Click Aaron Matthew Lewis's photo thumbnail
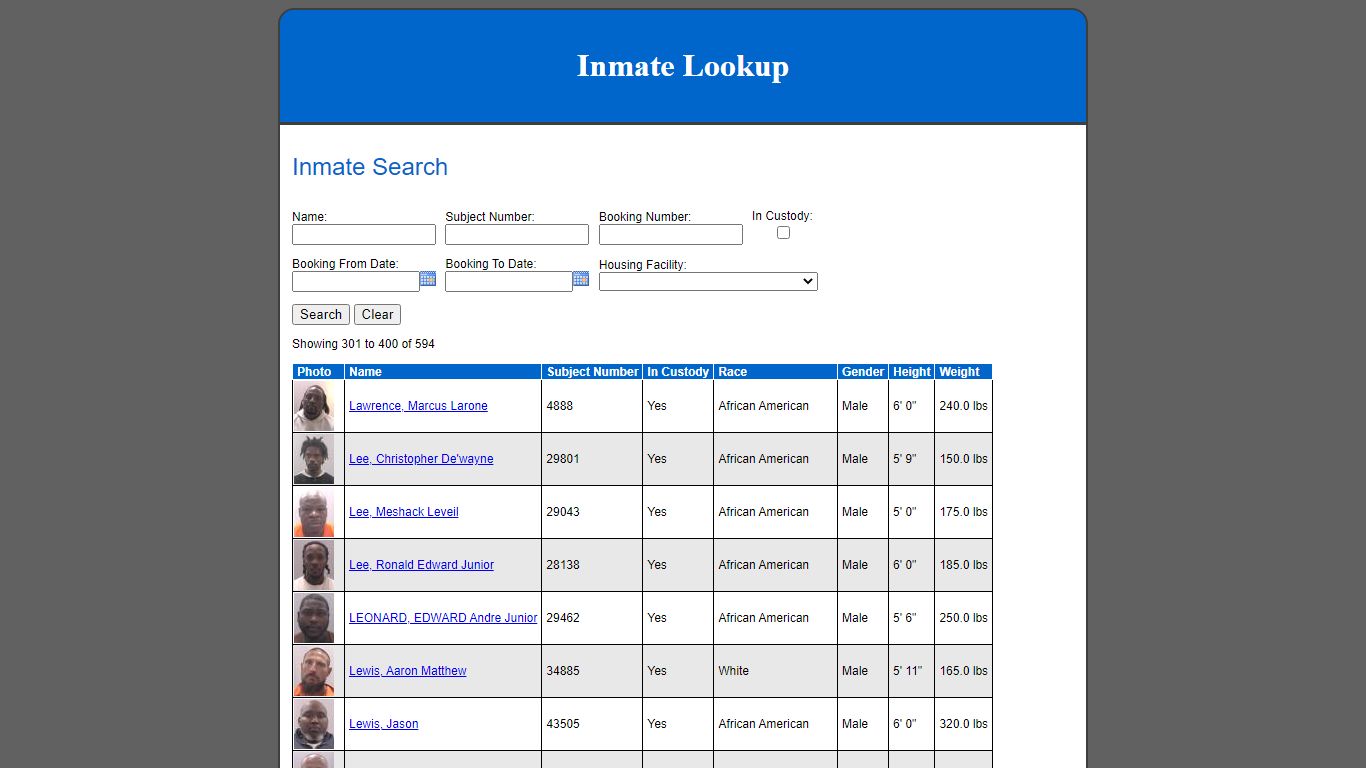Viewport: 1366px width, 768px height. [x=314, y=671]
